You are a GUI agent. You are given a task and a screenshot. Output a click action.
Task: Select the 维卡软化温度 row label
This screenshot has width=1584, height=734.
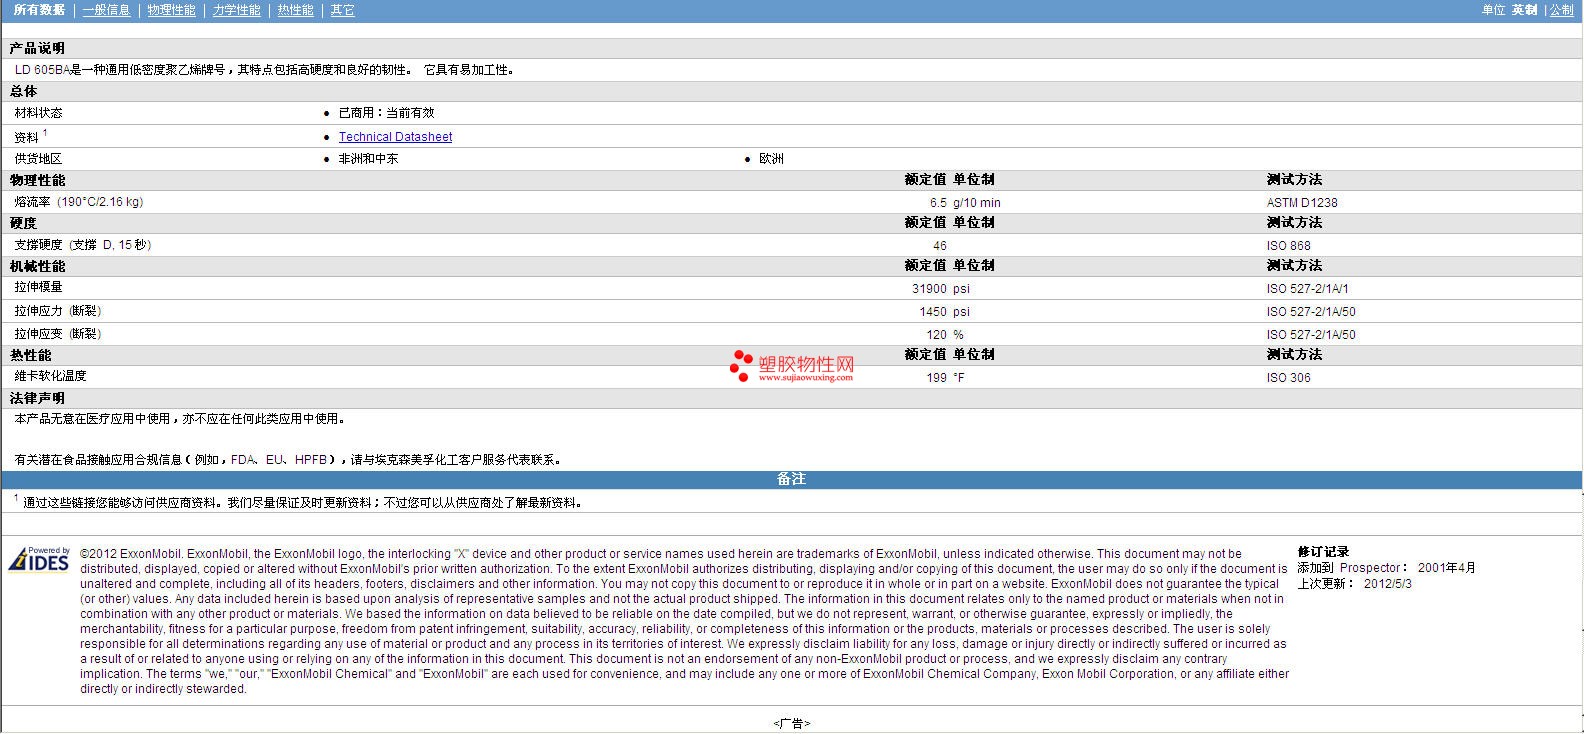pyautogui.click(x=50, y=376)
